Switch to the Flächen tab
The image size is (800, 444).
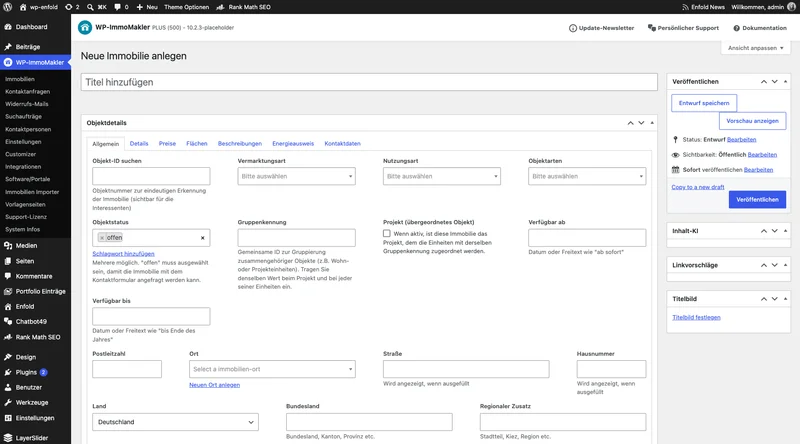[197, 144]
